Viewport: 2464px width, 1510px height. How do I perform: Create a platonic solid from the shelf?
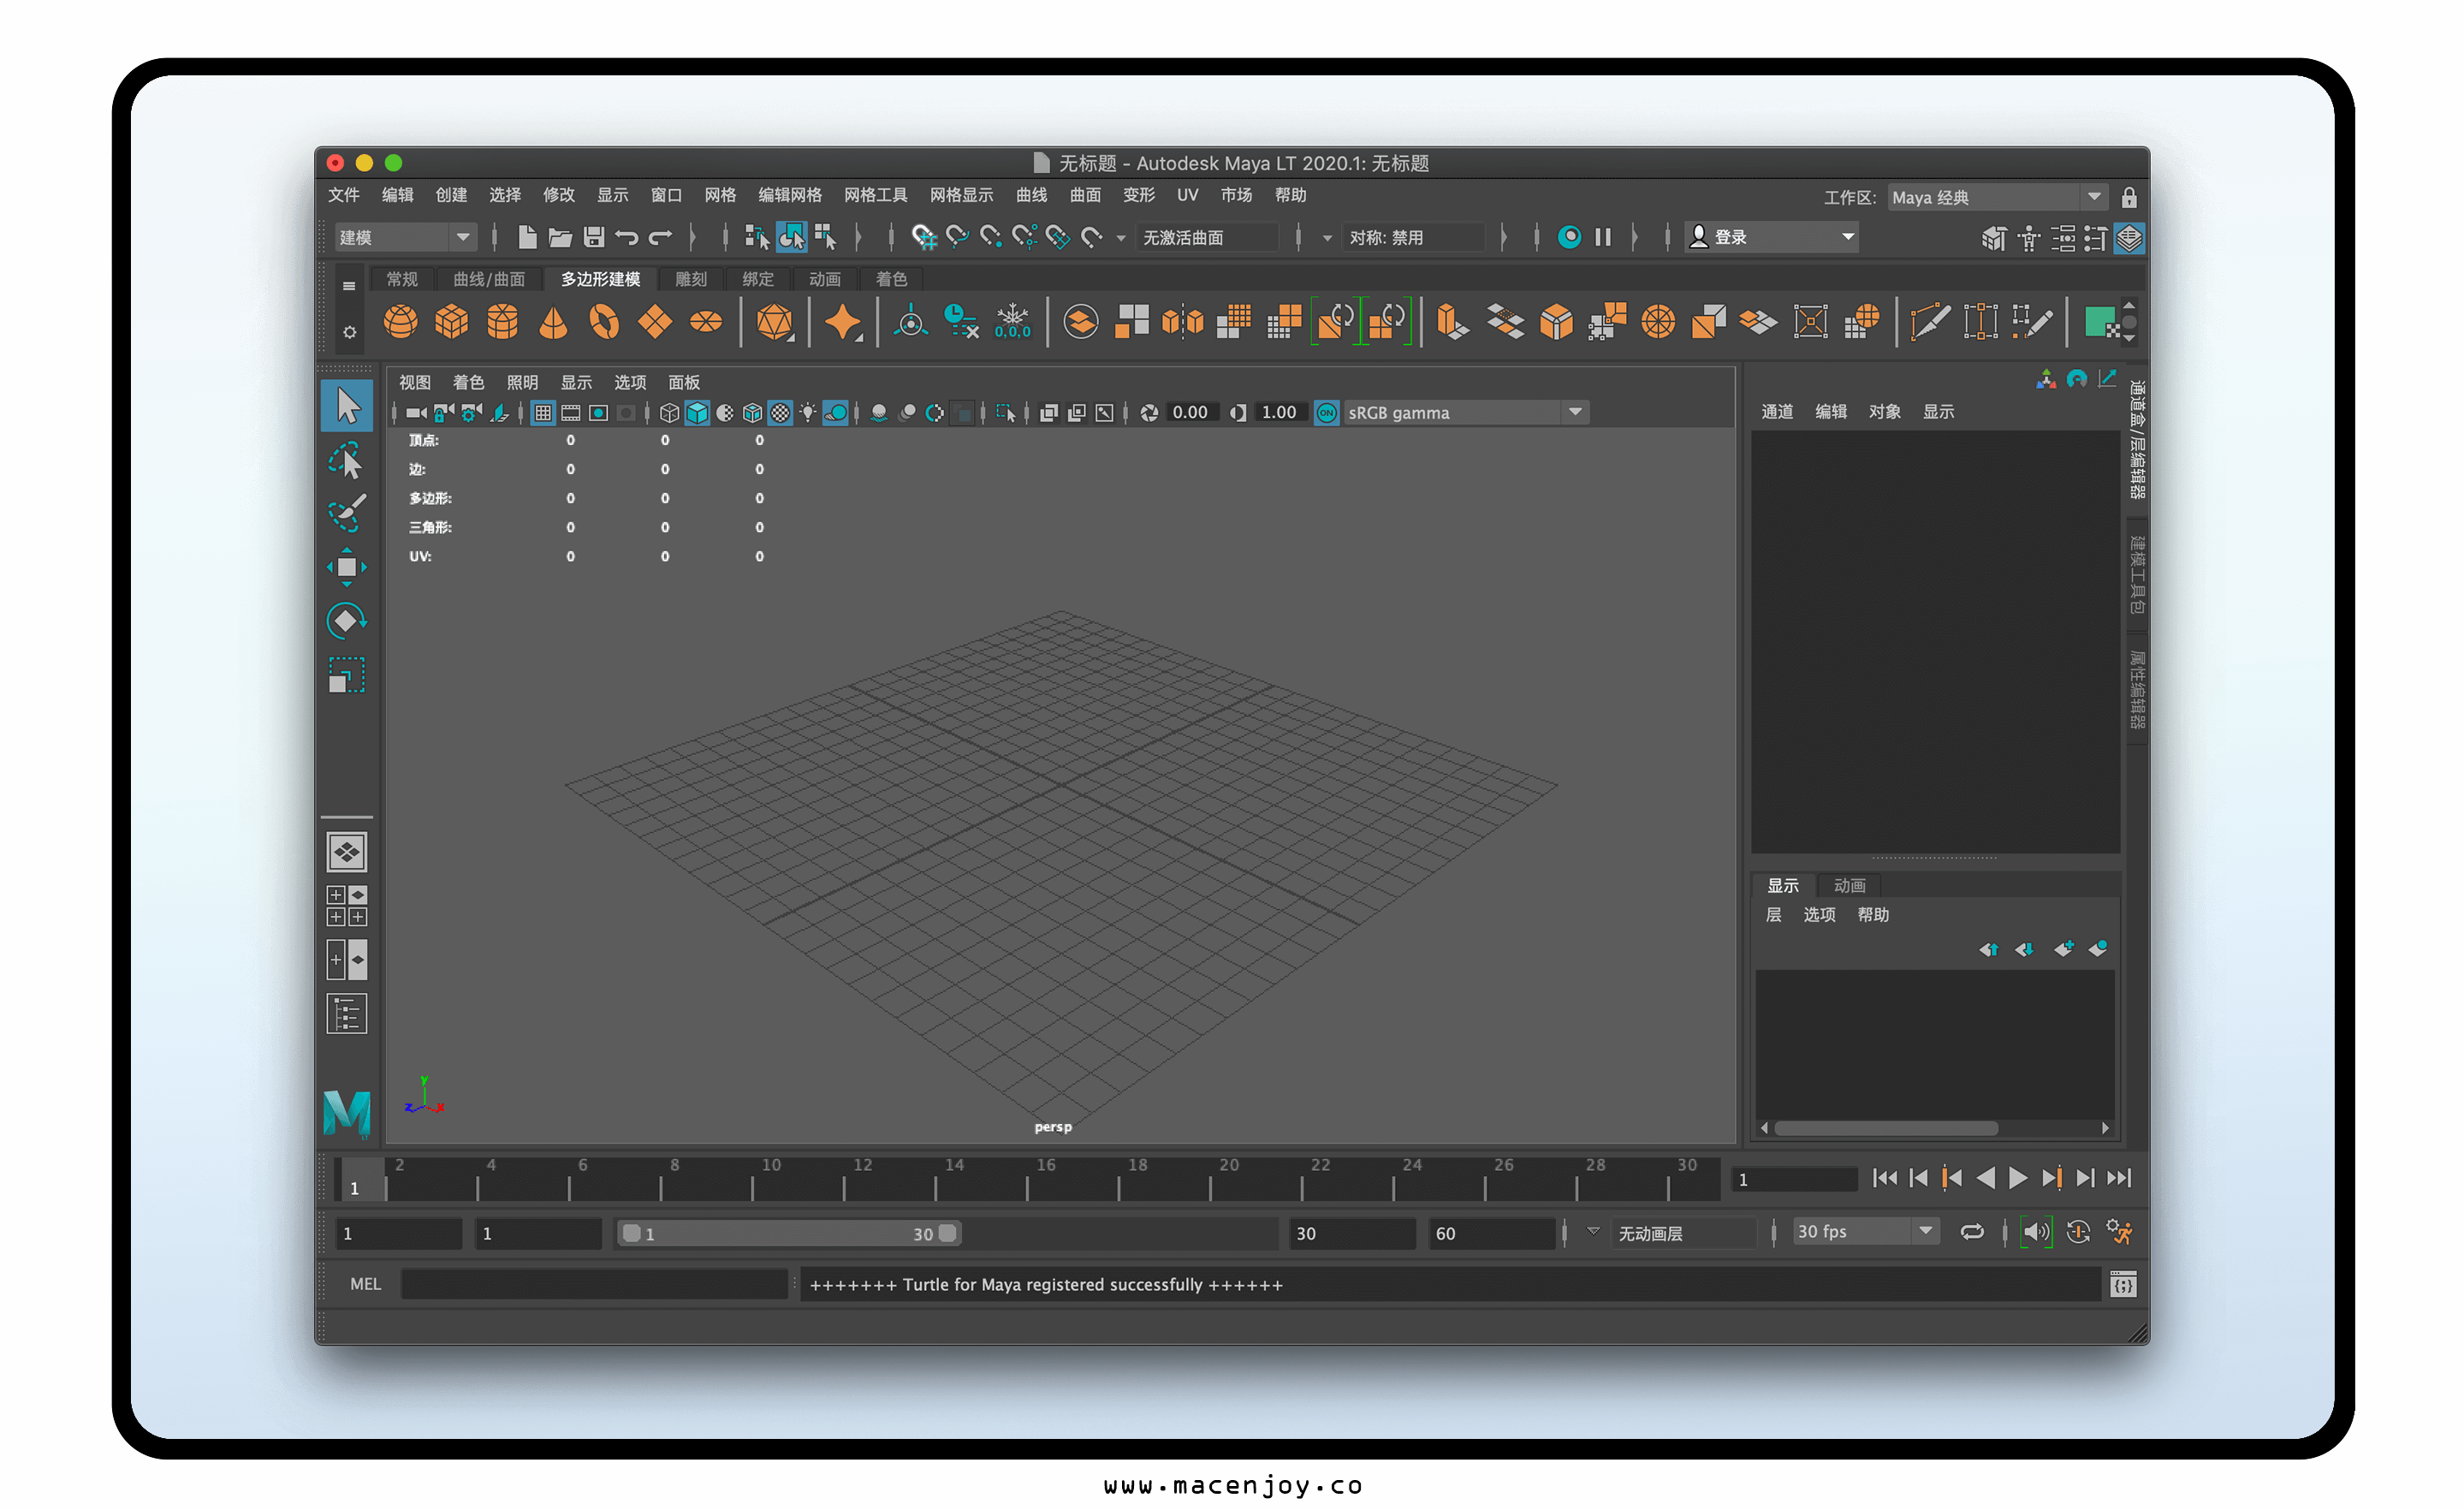774,322
